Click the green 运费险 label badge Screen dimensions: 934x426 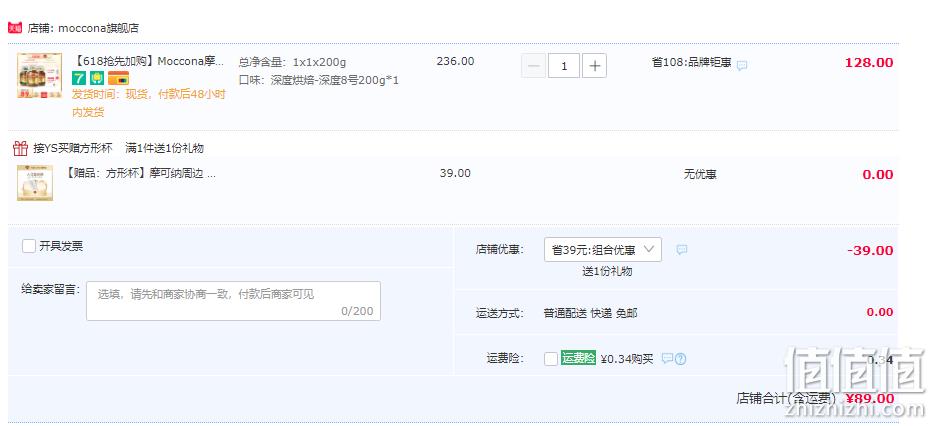click(578, 358)
